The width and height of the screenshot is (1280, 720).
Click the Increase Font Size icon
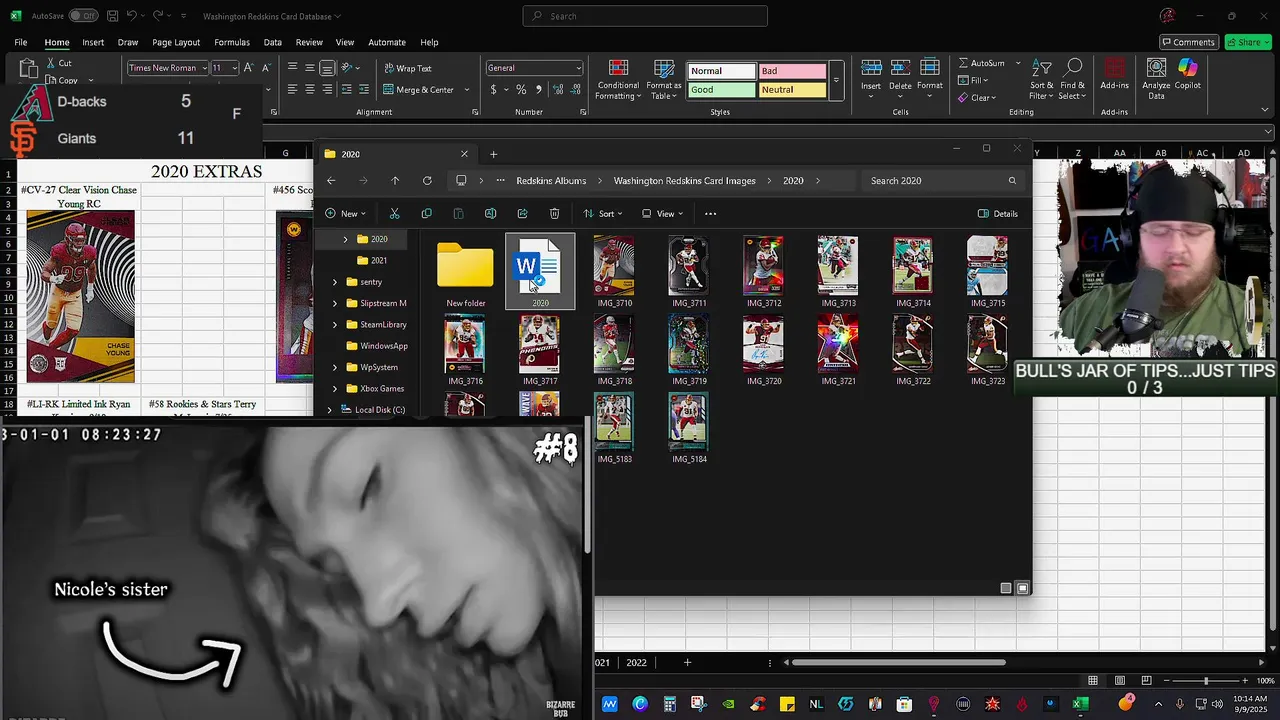point(250,68)
